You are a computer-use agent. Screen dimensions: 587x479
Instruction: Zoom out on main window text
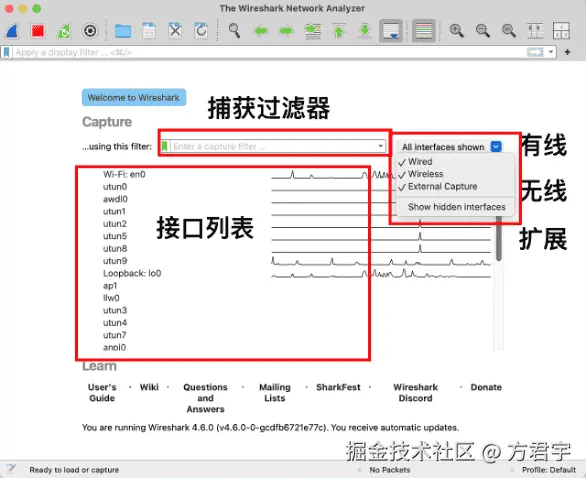coord(483,31)
